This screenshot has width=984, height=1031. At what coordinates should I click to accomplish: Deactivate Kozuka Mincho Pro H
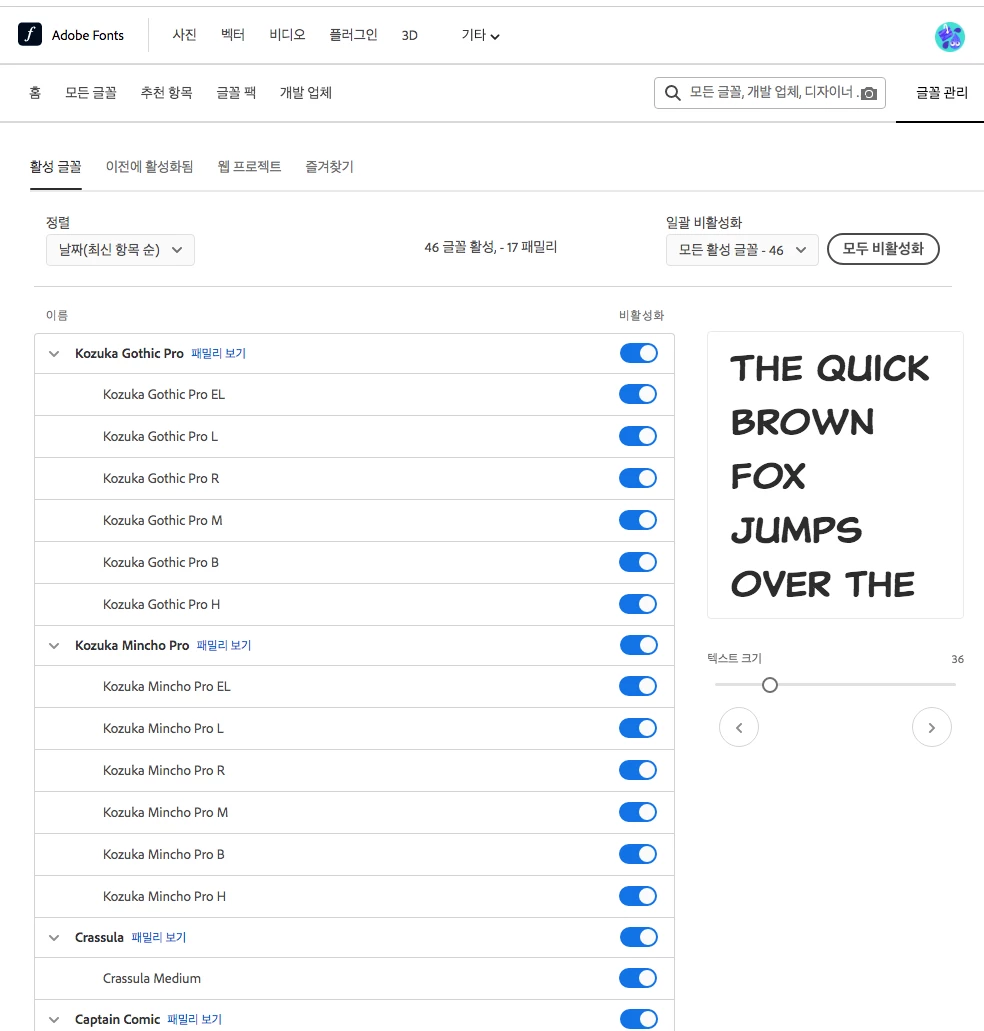pyautogui.click(x=638, y=896)
